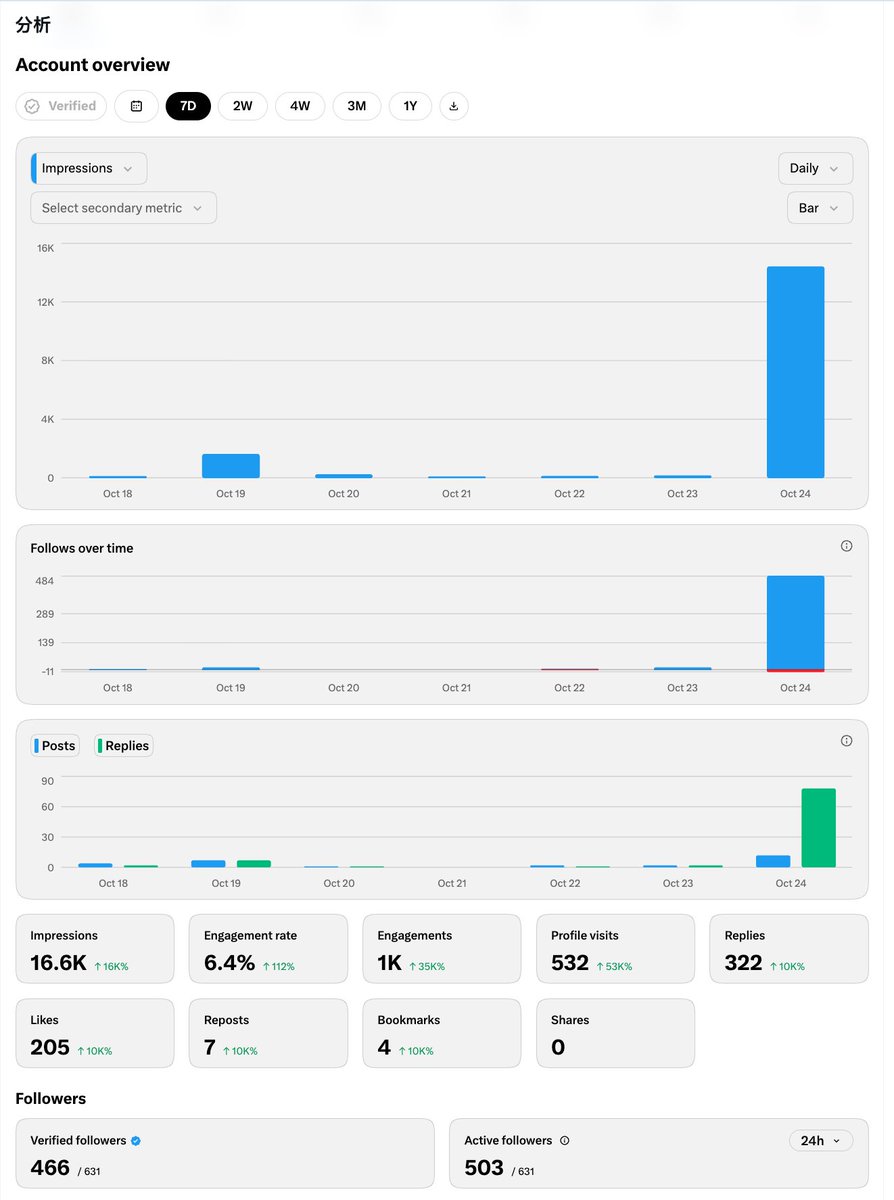Click the Verified followers 466 card

(225, 1153)
